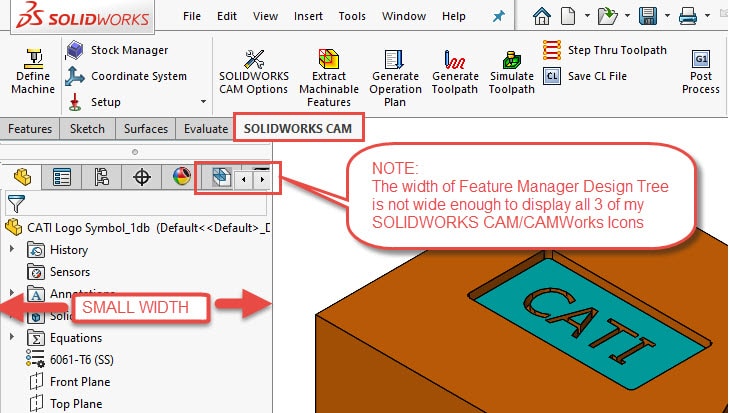Click the Post Process button

click(x=701, y=68)
